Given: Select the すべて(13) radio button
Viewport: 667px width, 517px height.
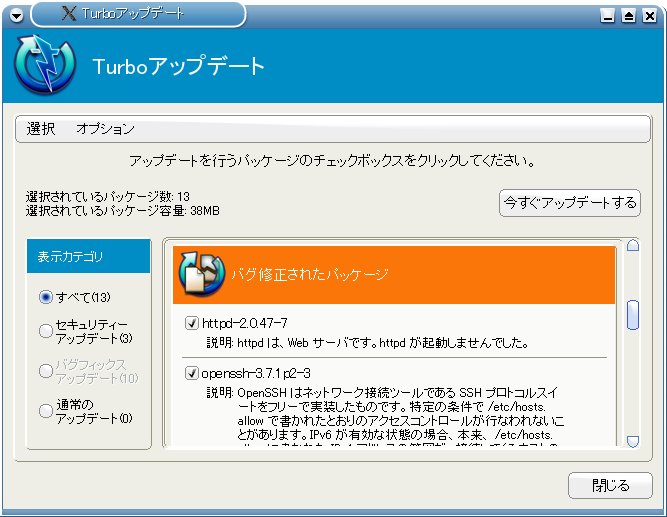Looking at the screenshot, I should pos(46,297).
